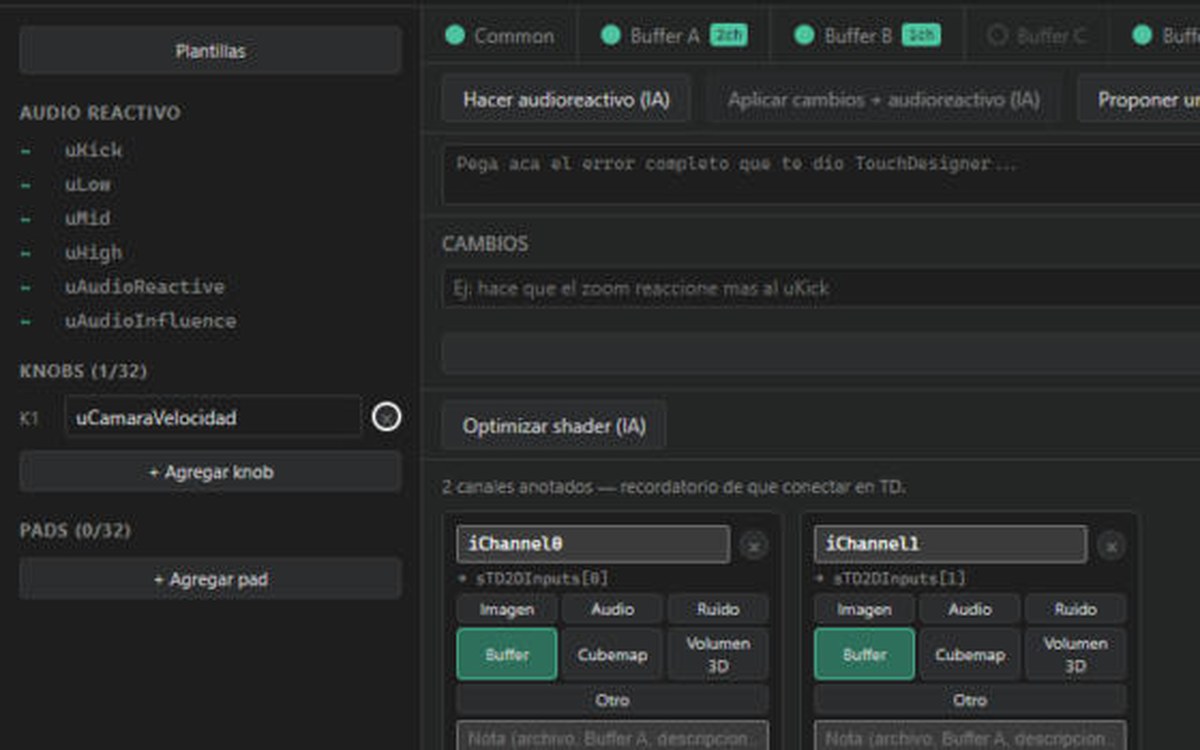Click + Agregar knob
This screenshot has height=750, width=1200.
click(210, 472)
